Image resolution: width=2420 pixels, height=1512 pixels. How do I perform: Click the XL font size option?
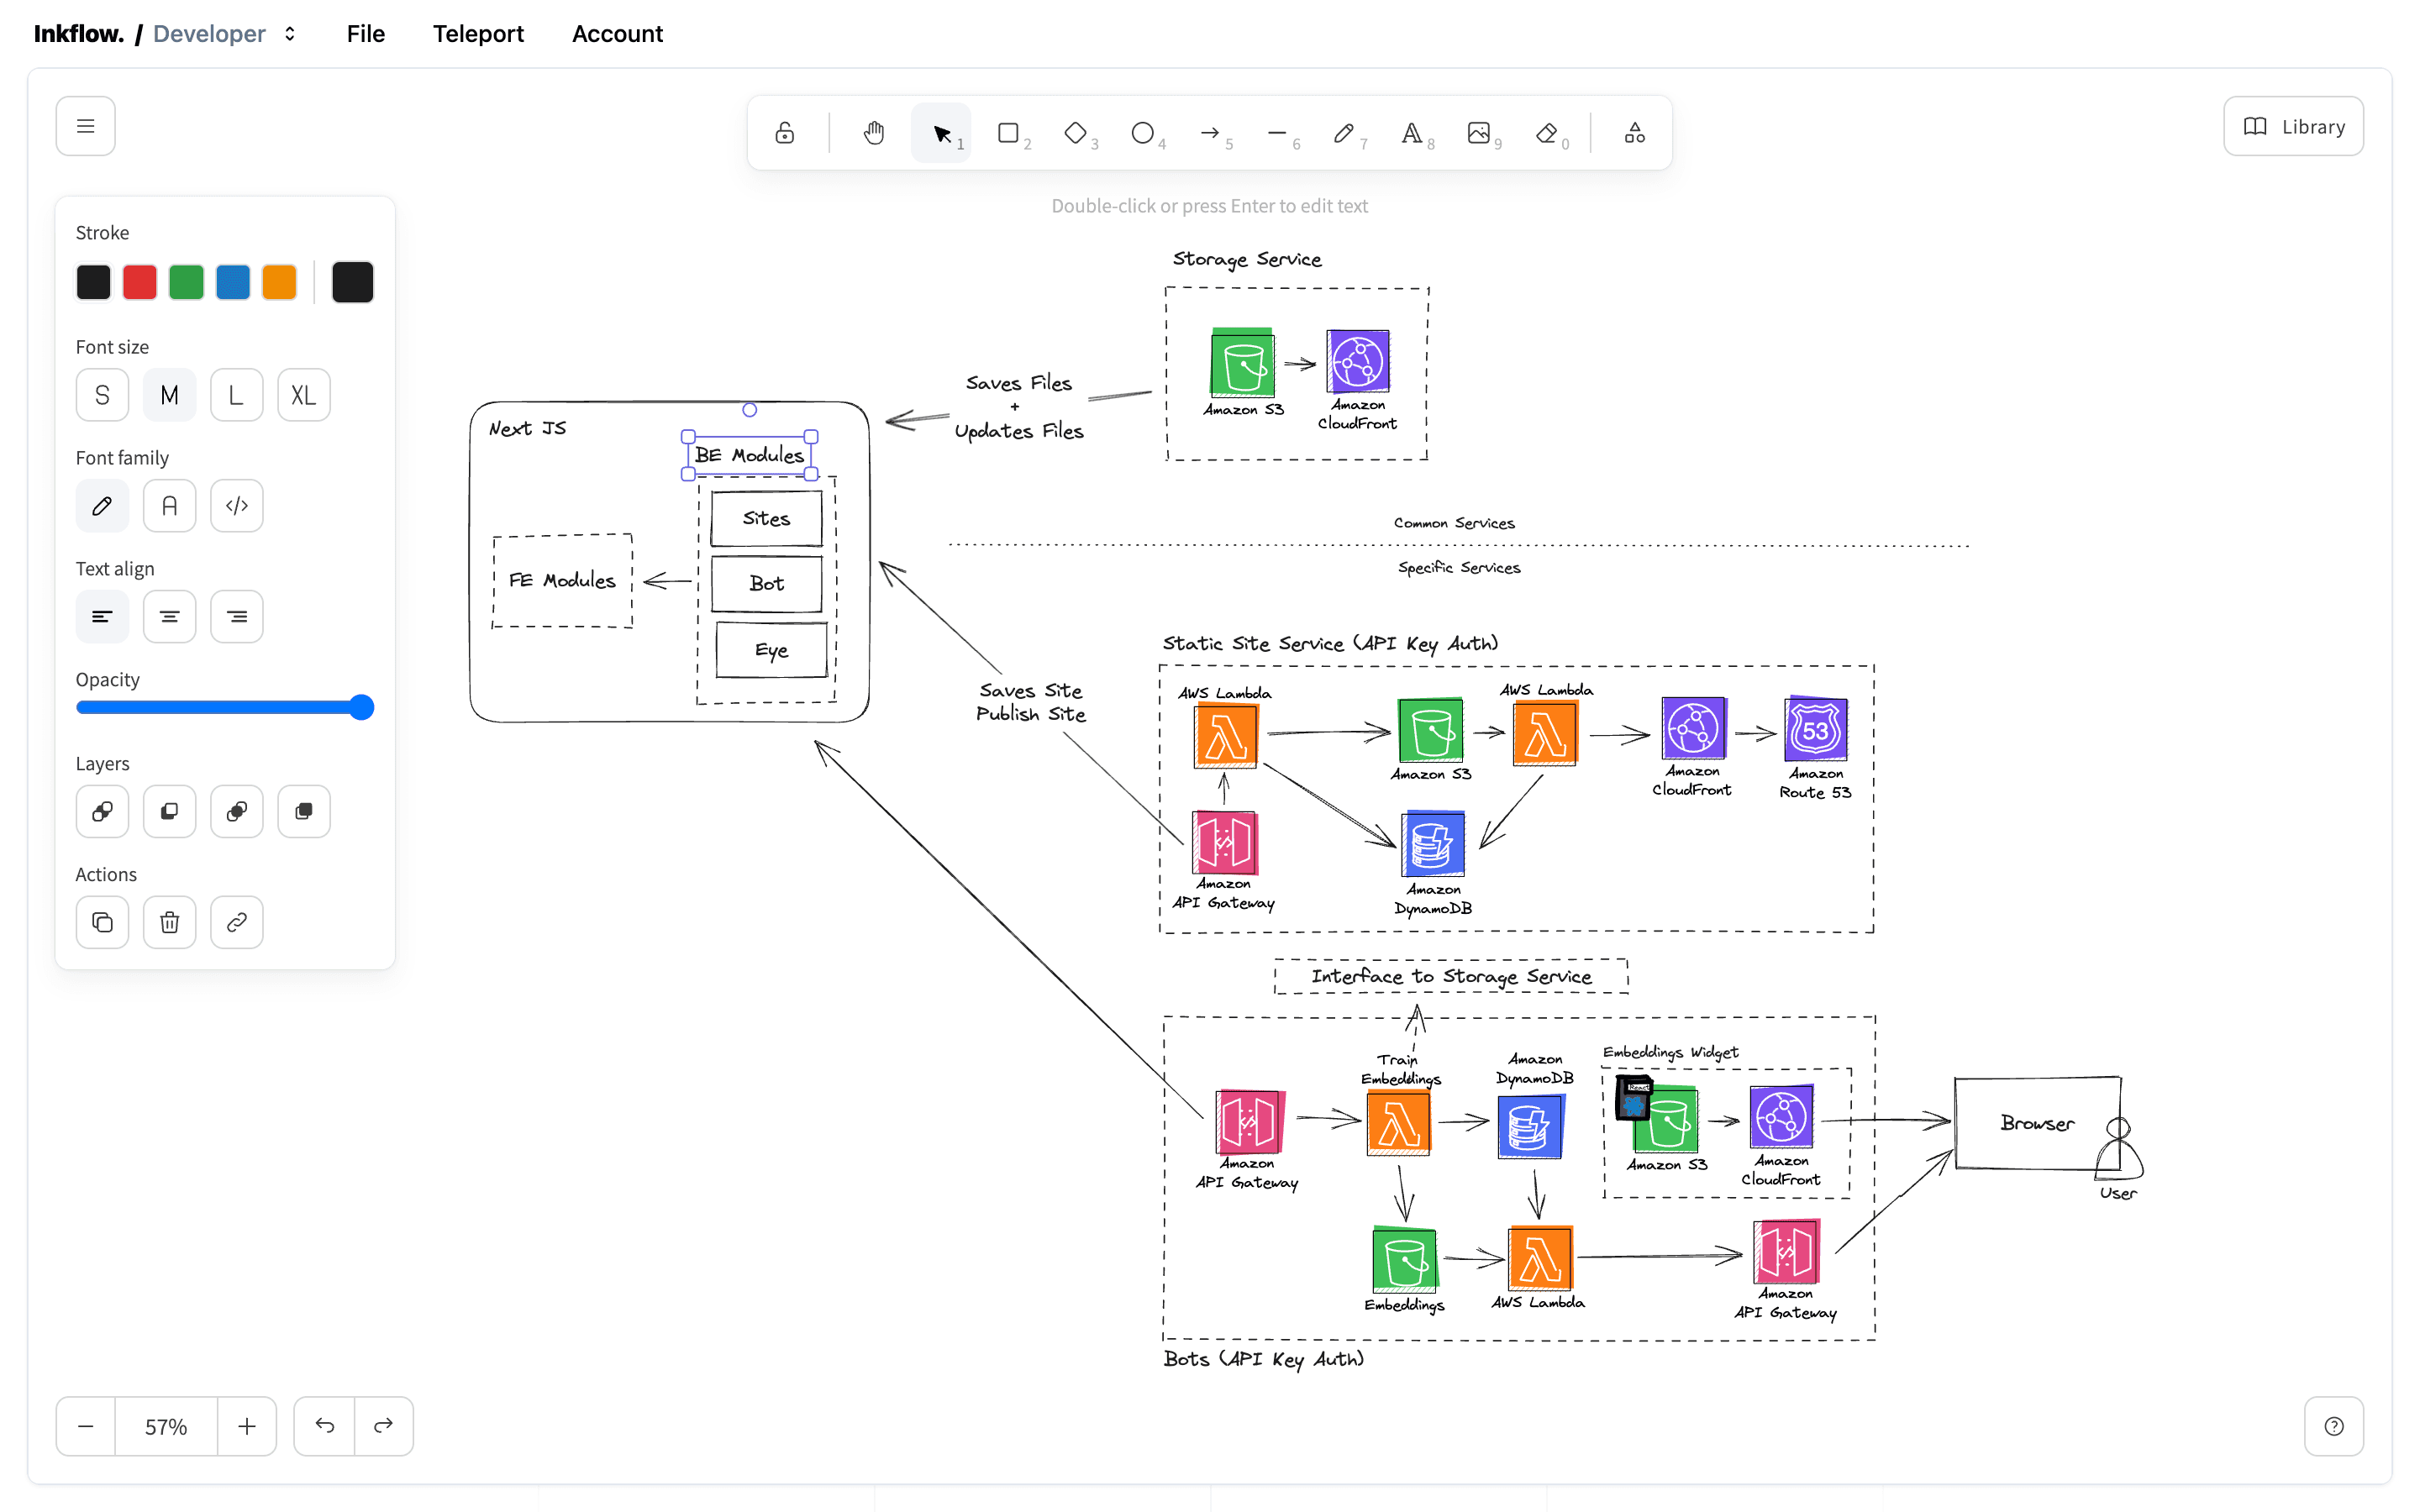click(x=305, y=394)
